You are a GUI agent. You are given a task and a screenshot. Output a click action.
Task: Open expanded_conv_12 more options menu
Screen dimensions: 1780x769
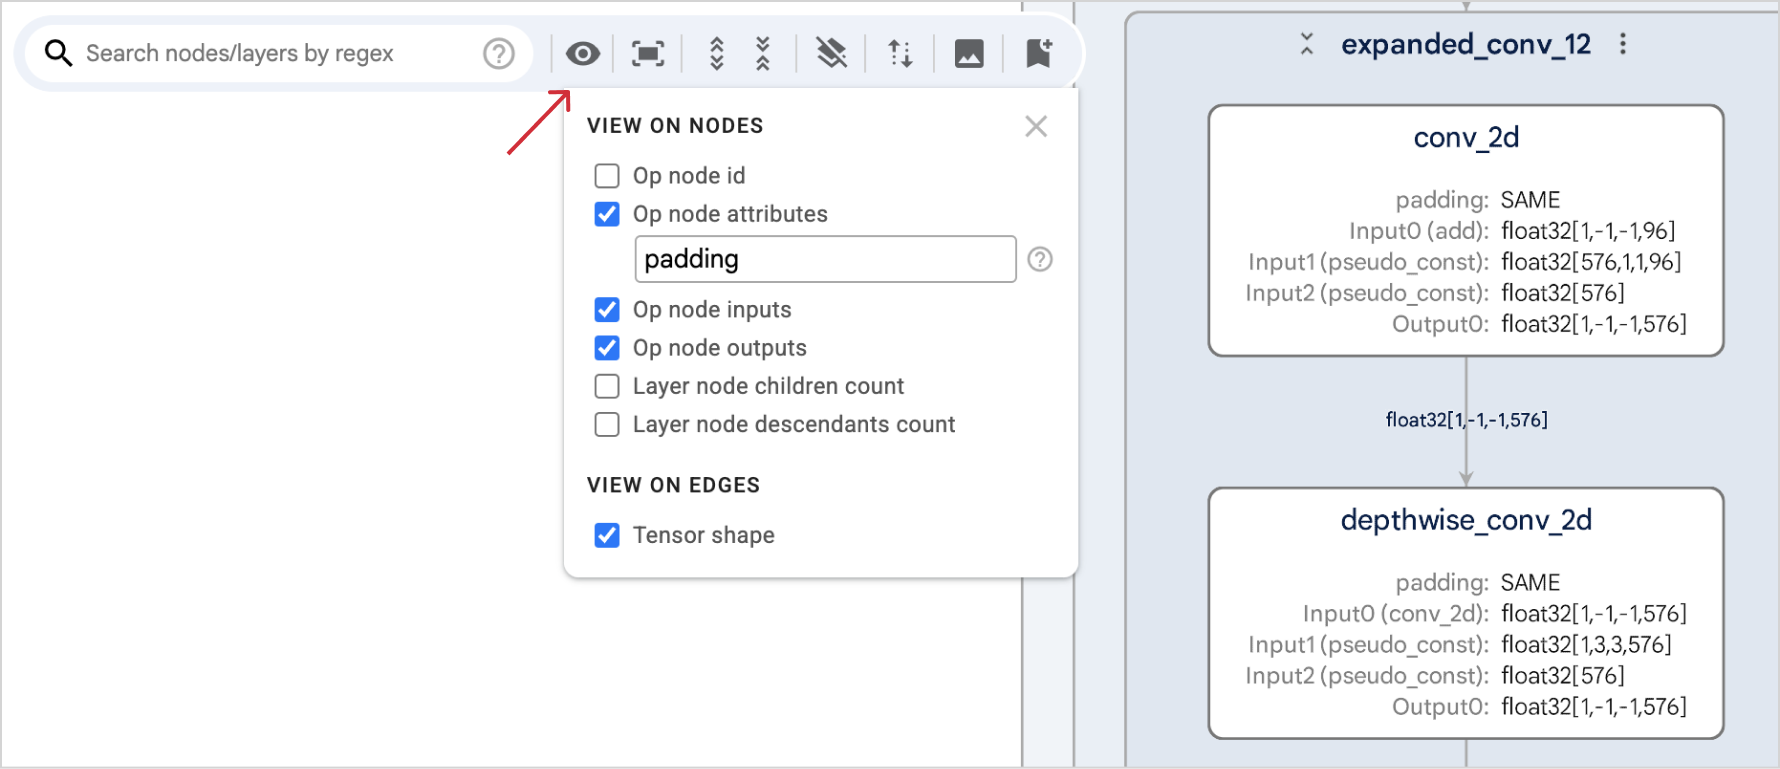click(1623, 44)
